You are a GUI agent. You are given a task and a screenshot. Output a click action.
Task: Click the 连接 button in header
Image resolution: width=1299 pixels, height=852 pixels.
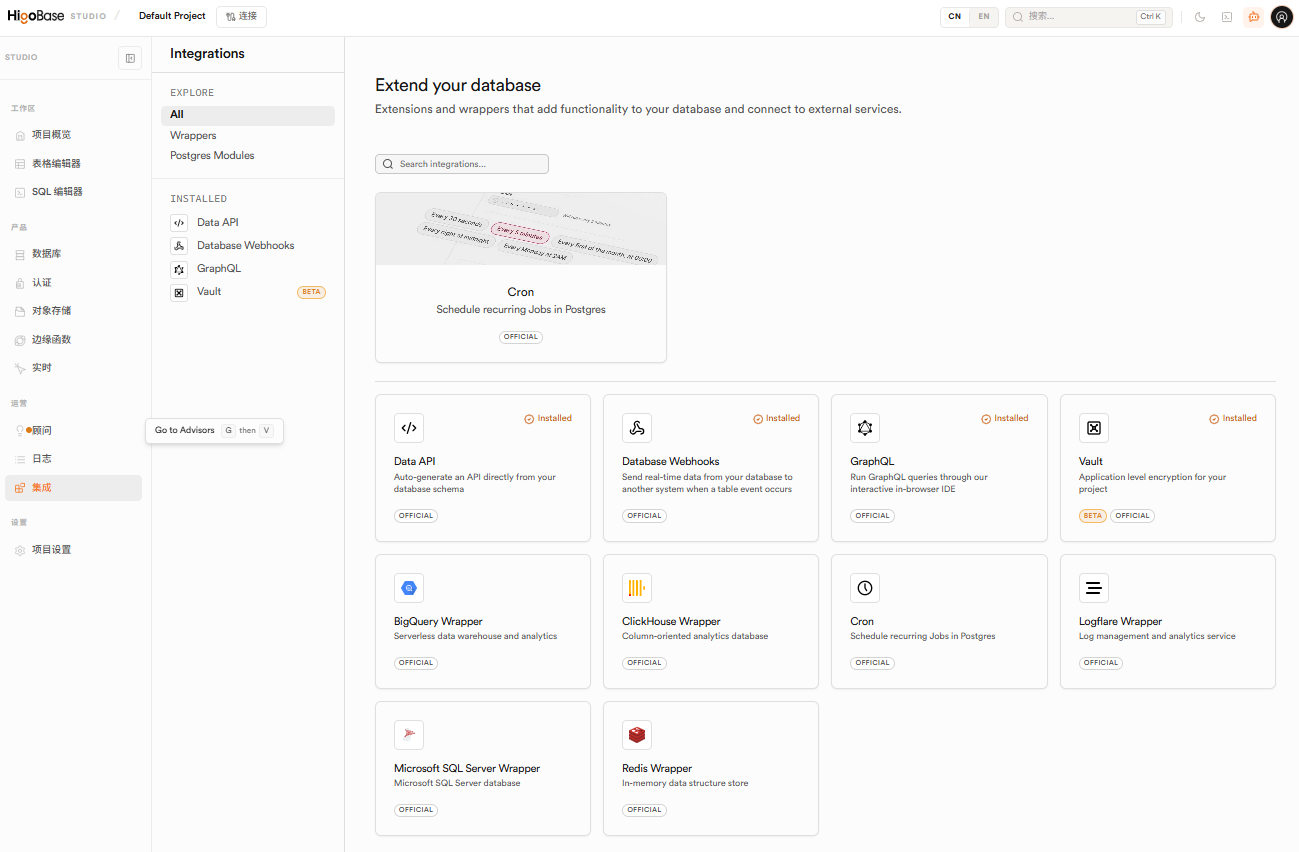click(241, 17)
